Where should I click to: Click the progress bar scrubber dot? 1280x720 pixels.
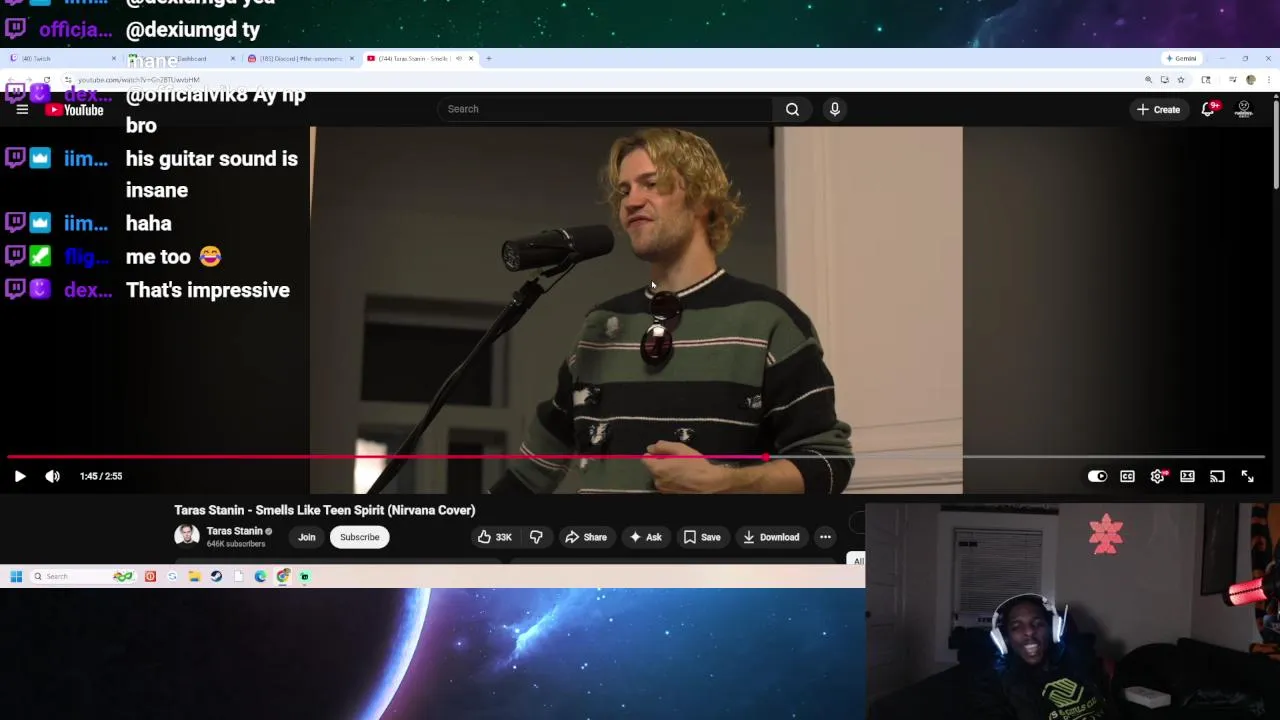pyautogui.click(x=767, y=457)
